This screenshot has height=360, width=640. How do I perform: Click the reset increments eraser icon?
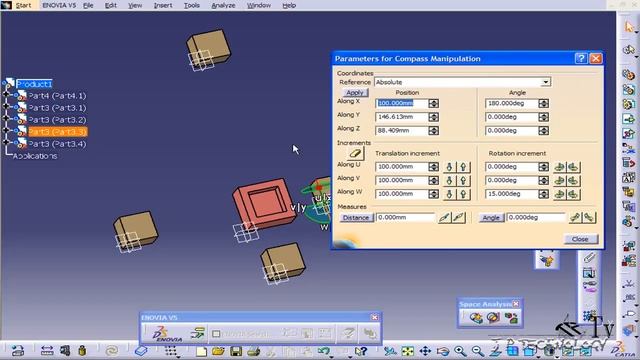pos(355,154)
